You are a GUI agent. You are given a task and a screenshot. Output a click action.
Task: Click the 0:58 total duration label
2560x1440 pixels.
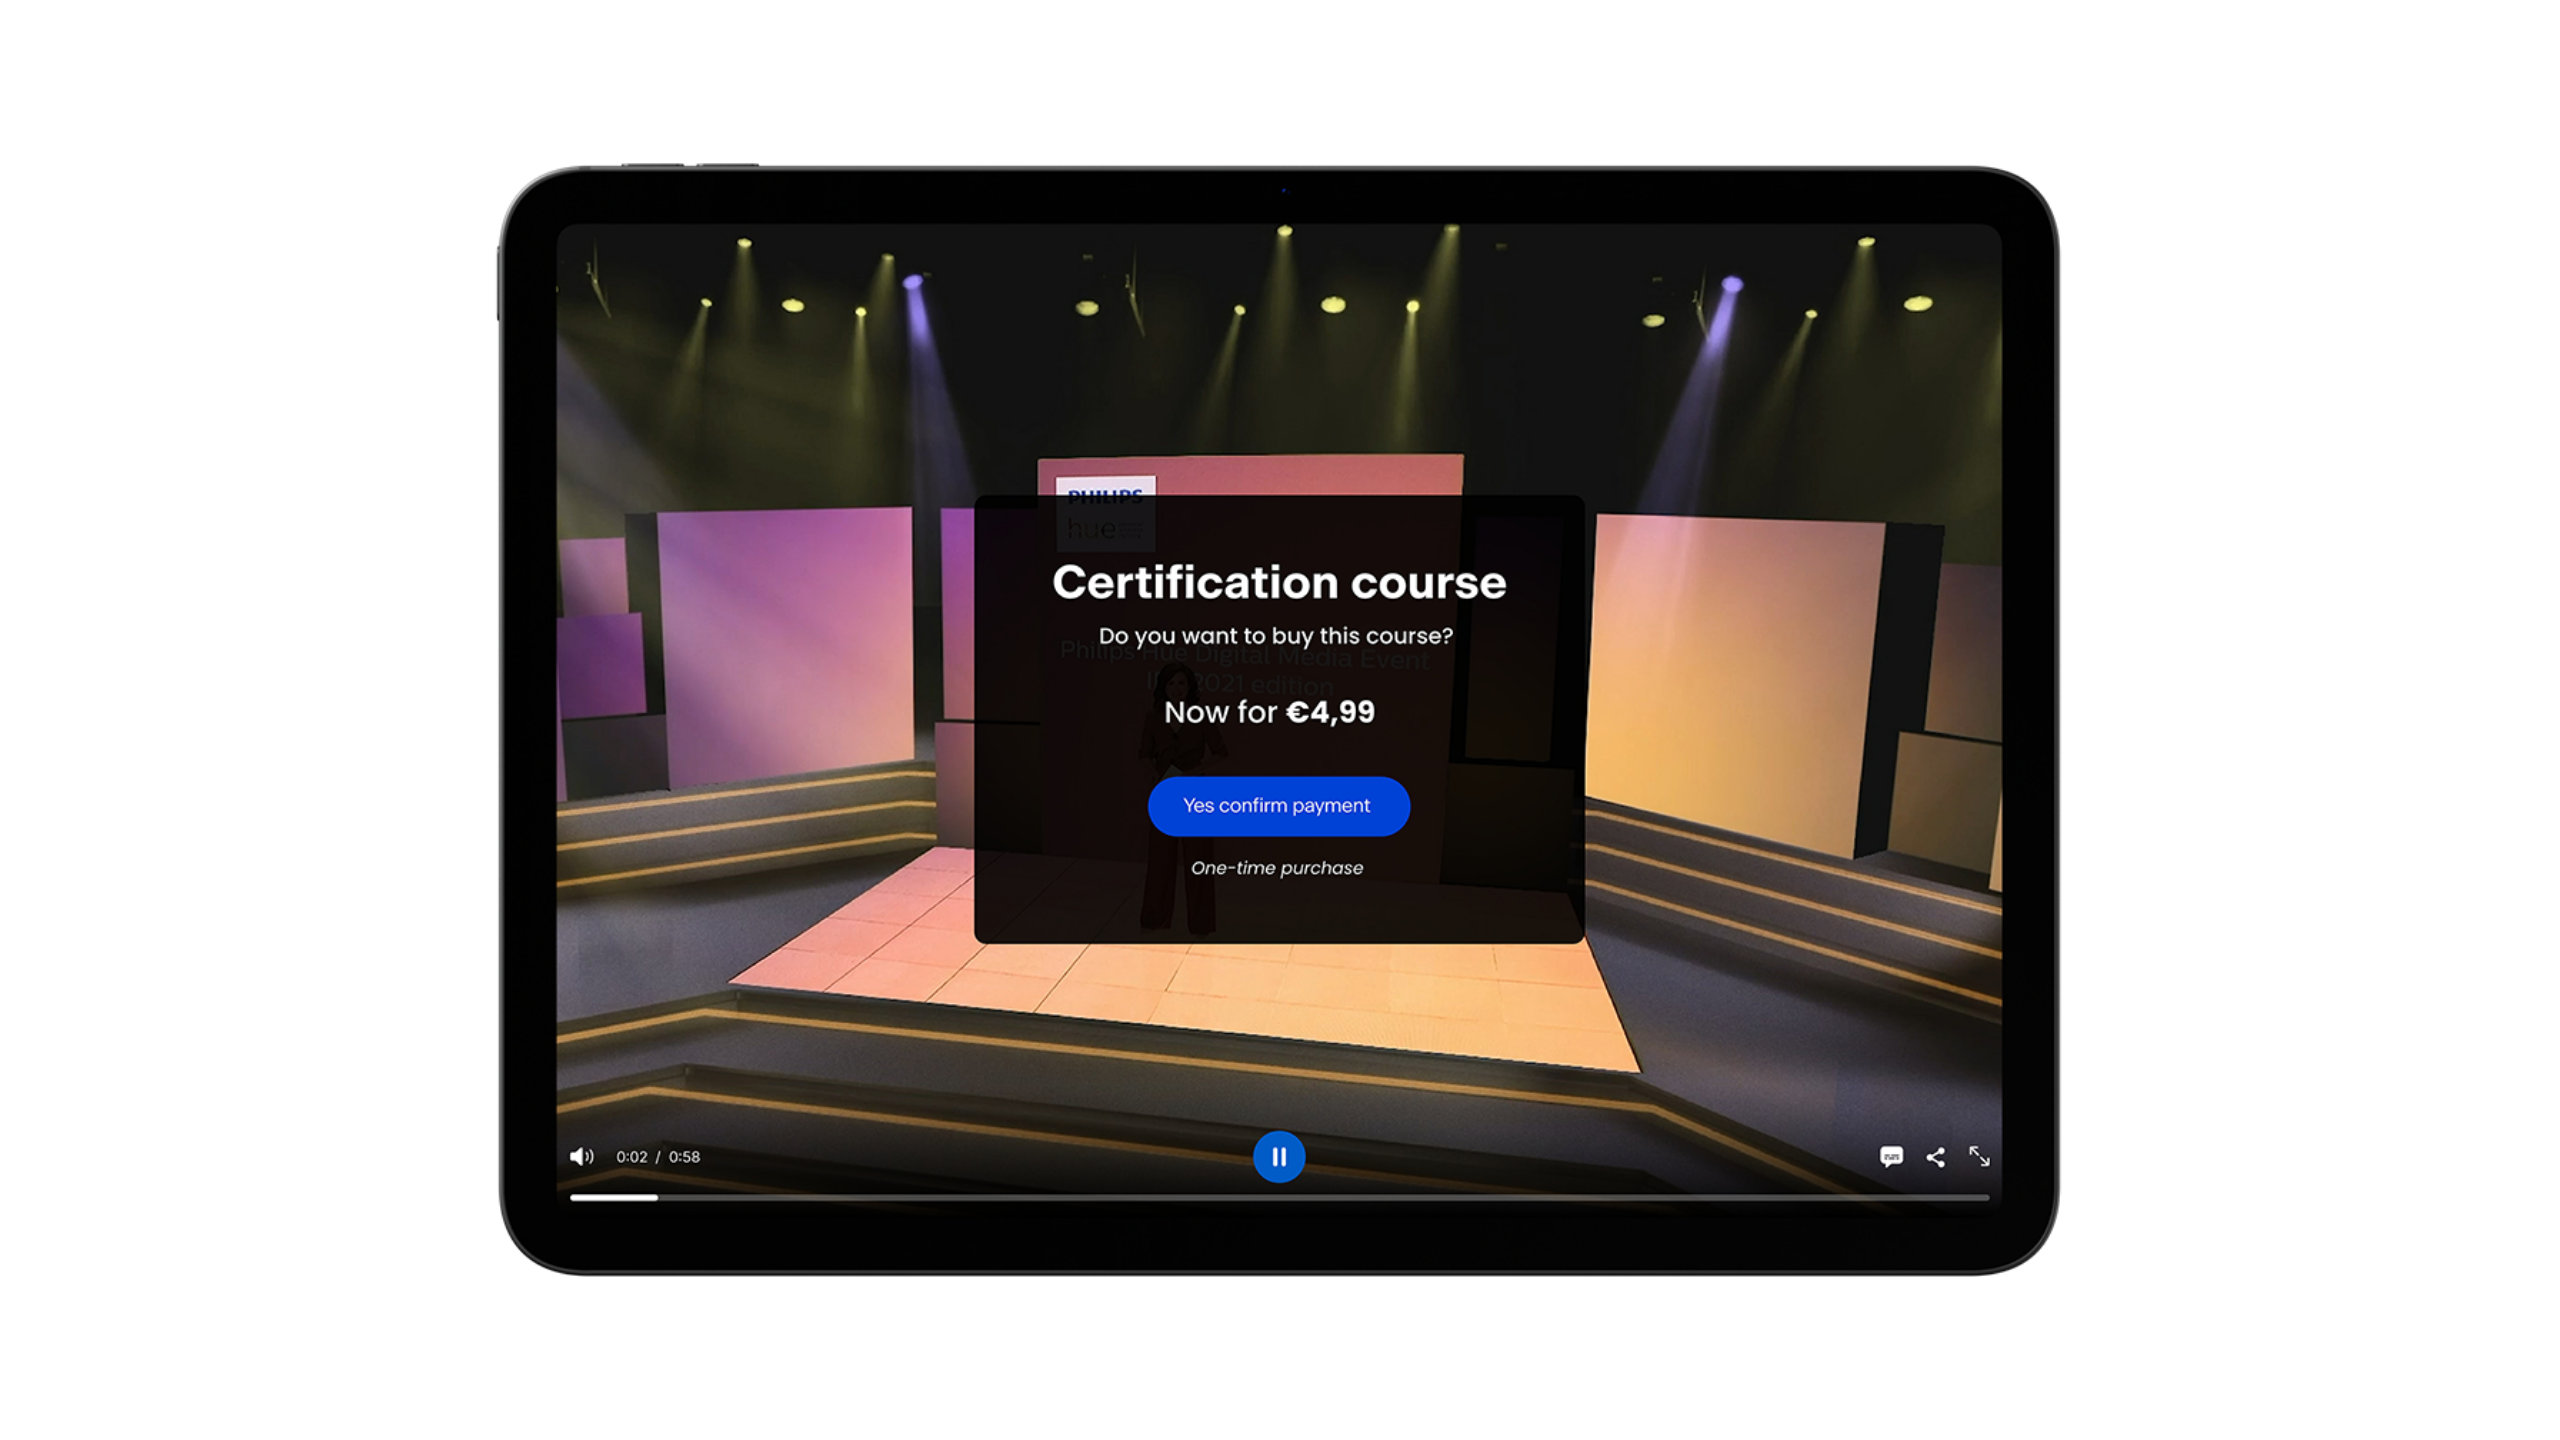(x=684, y=1157)
